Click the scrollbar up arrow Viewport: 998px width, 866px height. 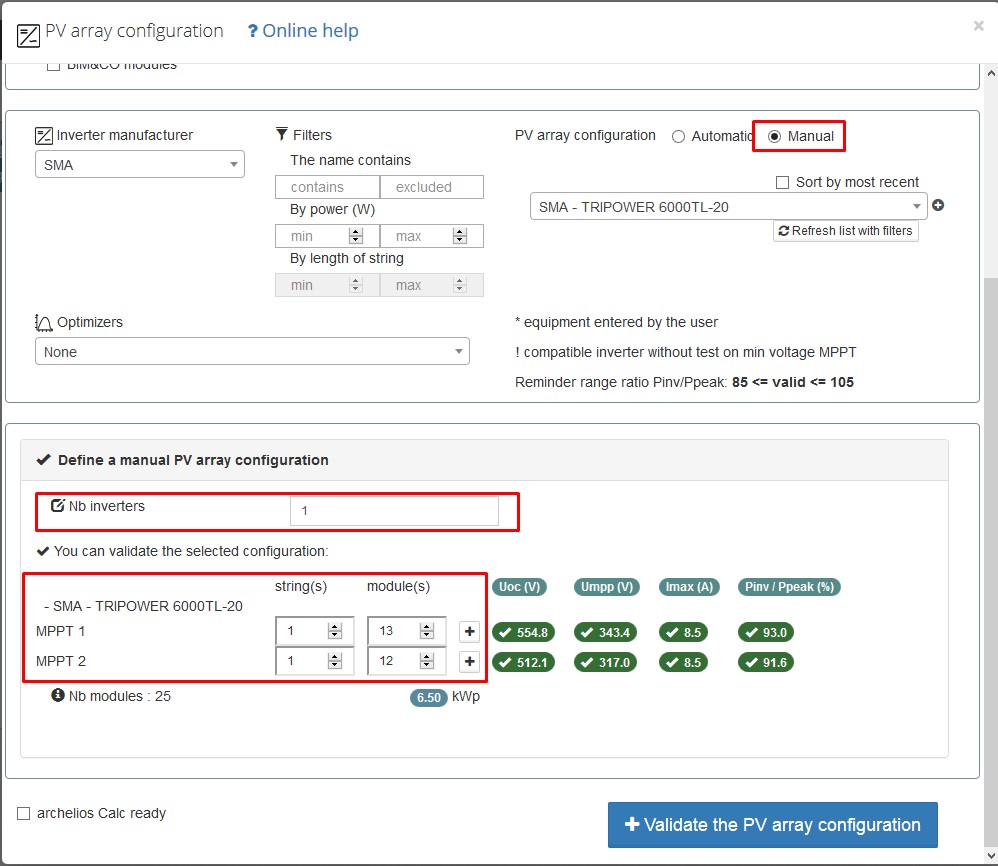990,73
